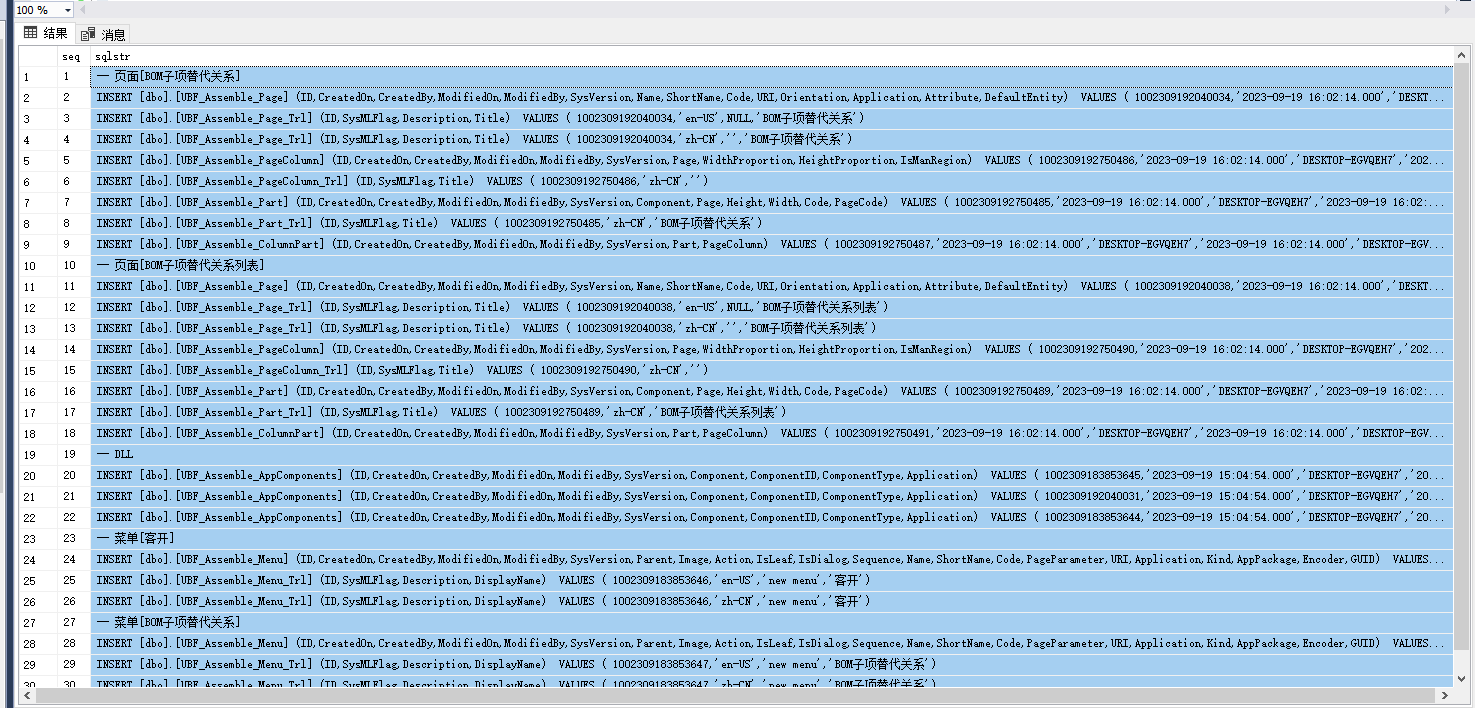This screenshot has height=708, width=1475.
Task: Click the seq value cell in row 15
Action: point(72,370)
